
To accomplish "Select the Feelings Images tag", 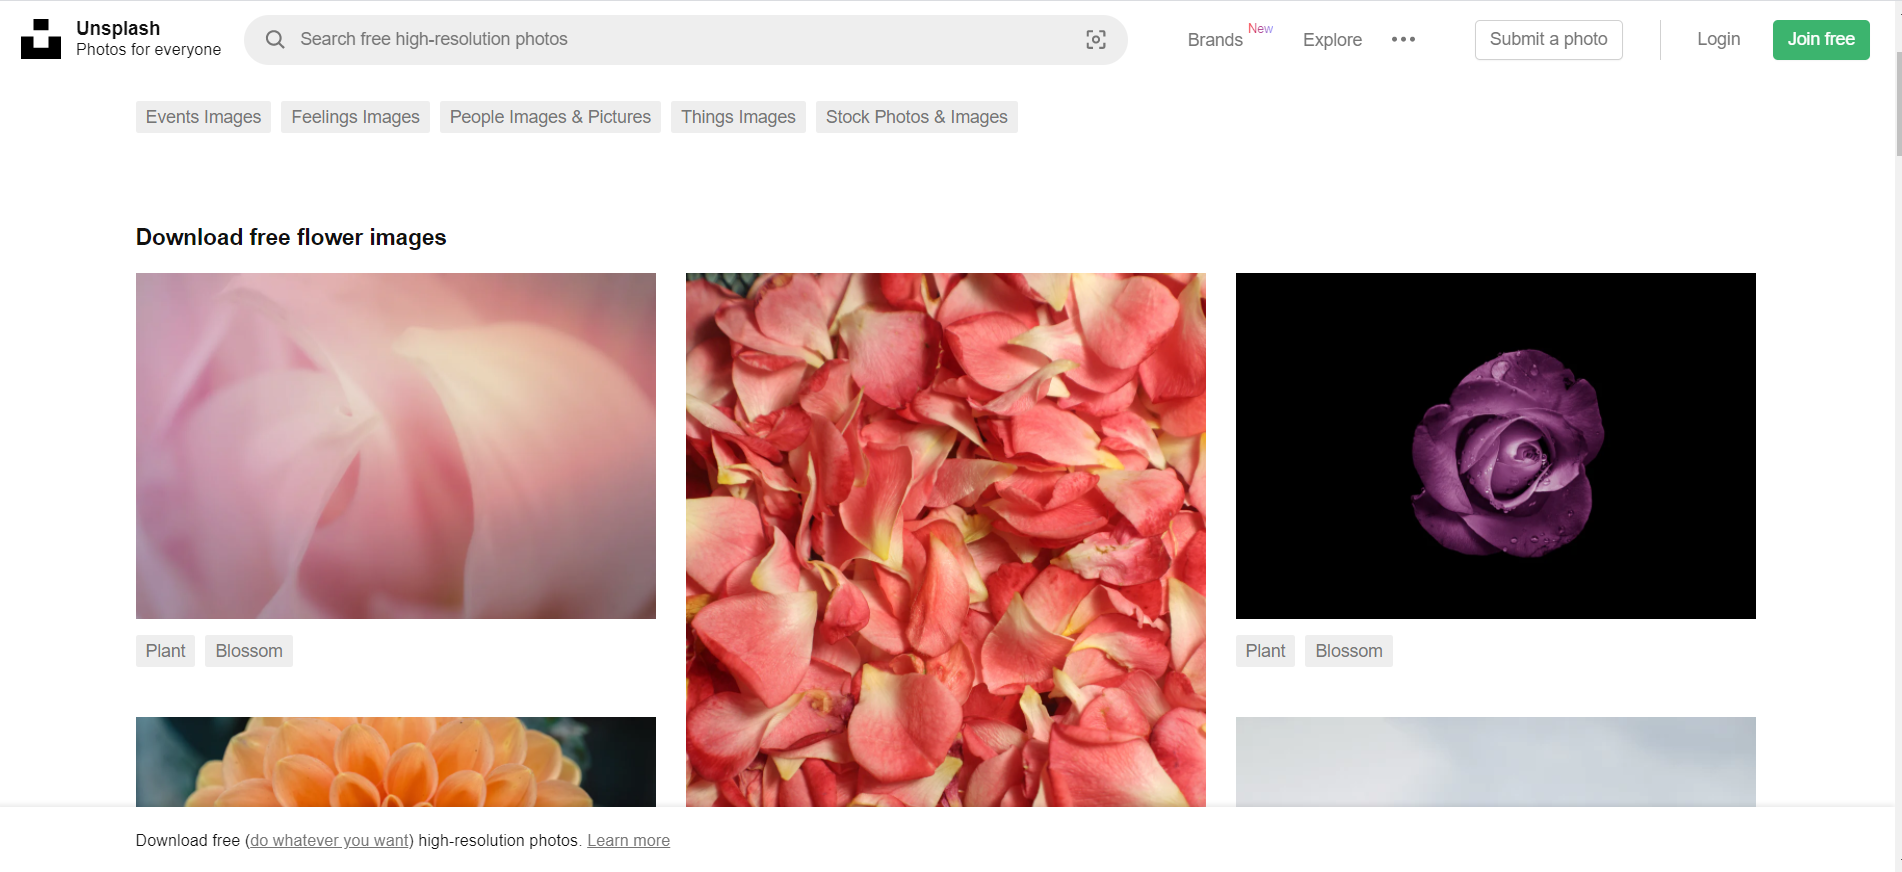I will 355,117.
